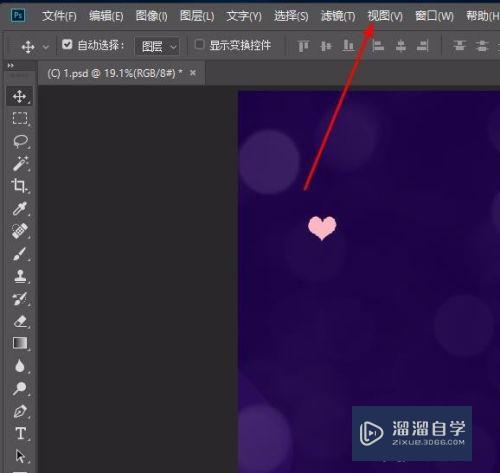Click the Photoshop Ps logo icon
This screenshot has width=500, height=473.
(18, 15)
